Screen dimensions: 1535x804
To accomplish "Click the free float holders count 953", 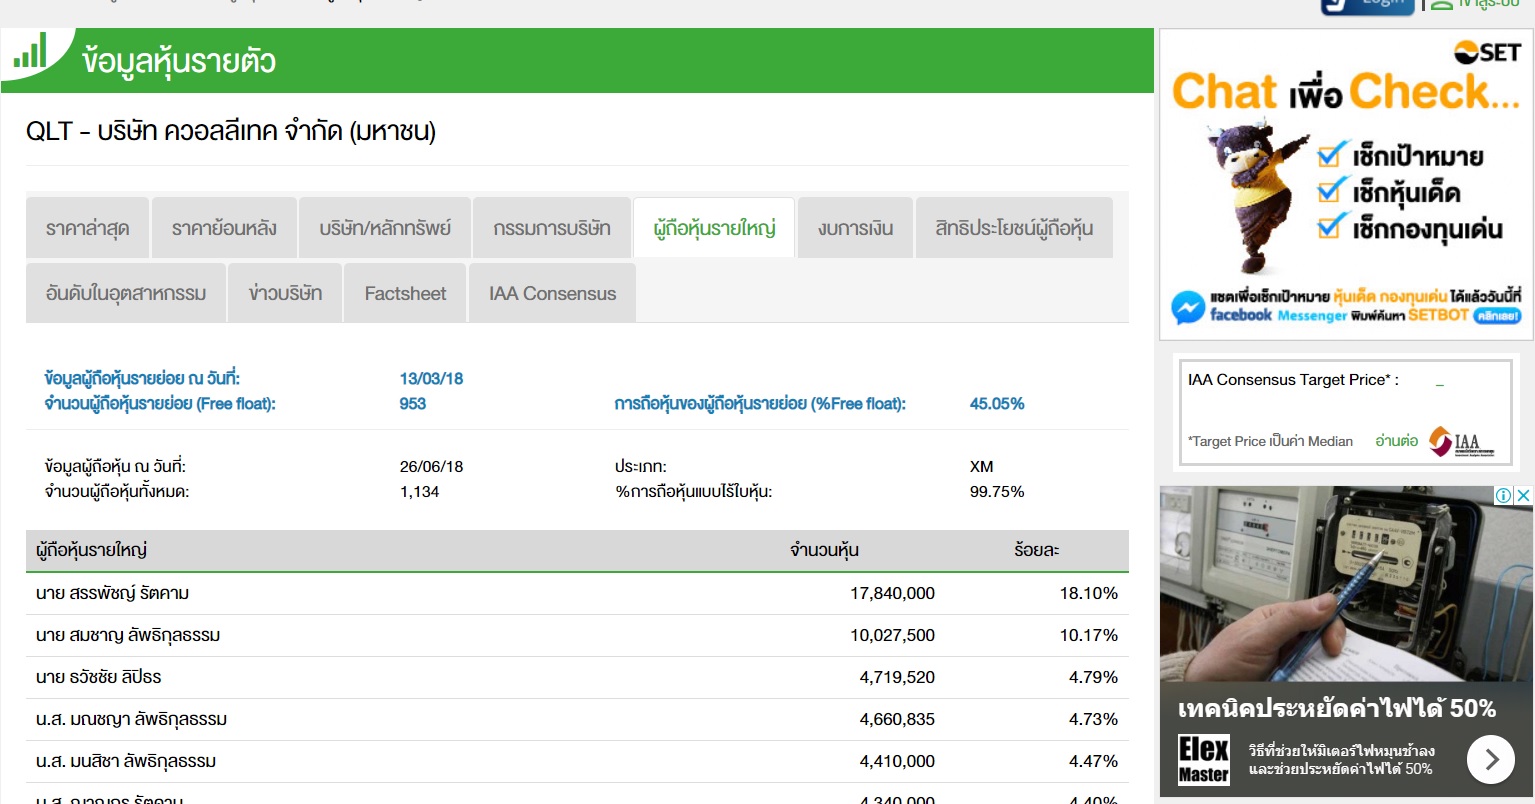I will [x=413, y=404].
